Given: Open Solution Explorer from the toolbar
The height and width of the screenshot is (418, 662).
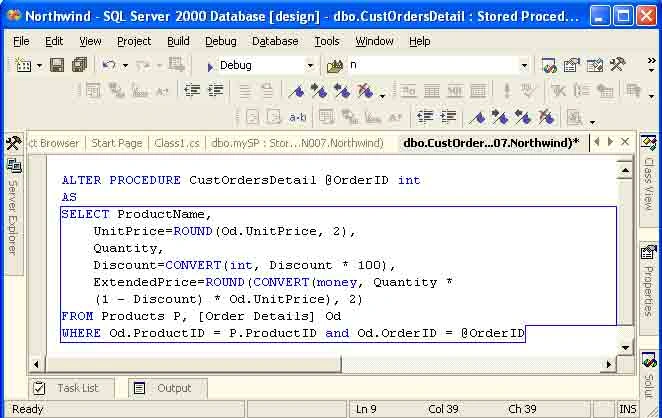Looking at the screenshot, I should (x=548, y=65).
